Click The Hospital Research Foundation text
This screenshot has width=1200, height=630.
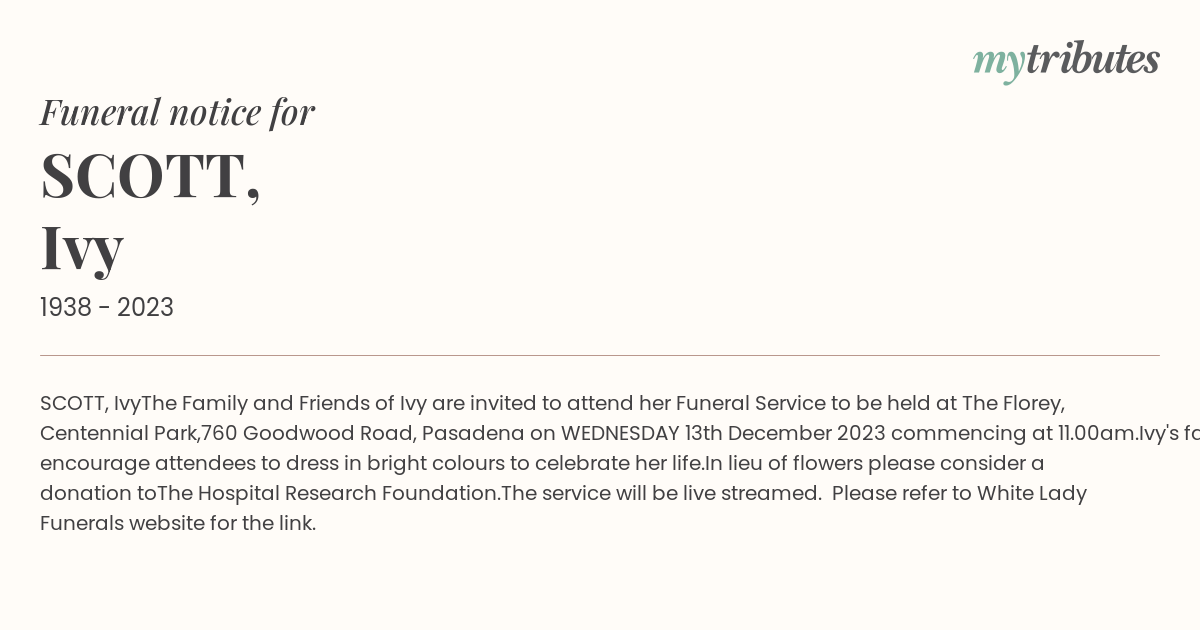point(326,494)
